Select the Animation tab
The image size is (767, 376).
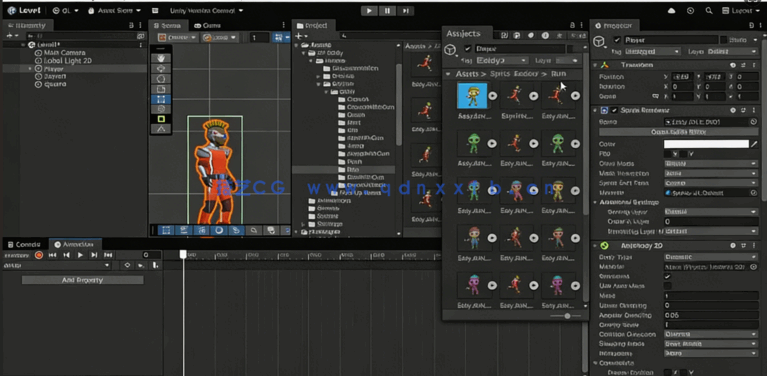(75, 244)
